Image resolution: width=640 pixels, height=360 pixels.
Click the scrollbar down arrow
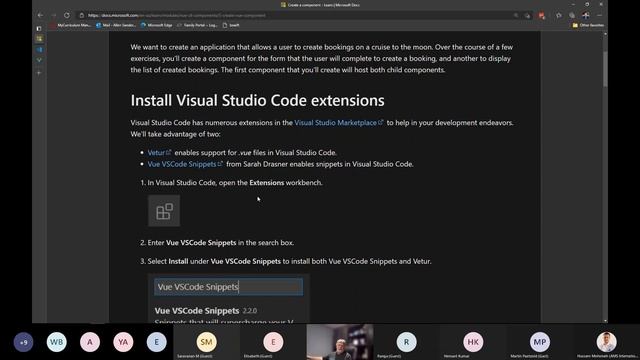(605, 321)
